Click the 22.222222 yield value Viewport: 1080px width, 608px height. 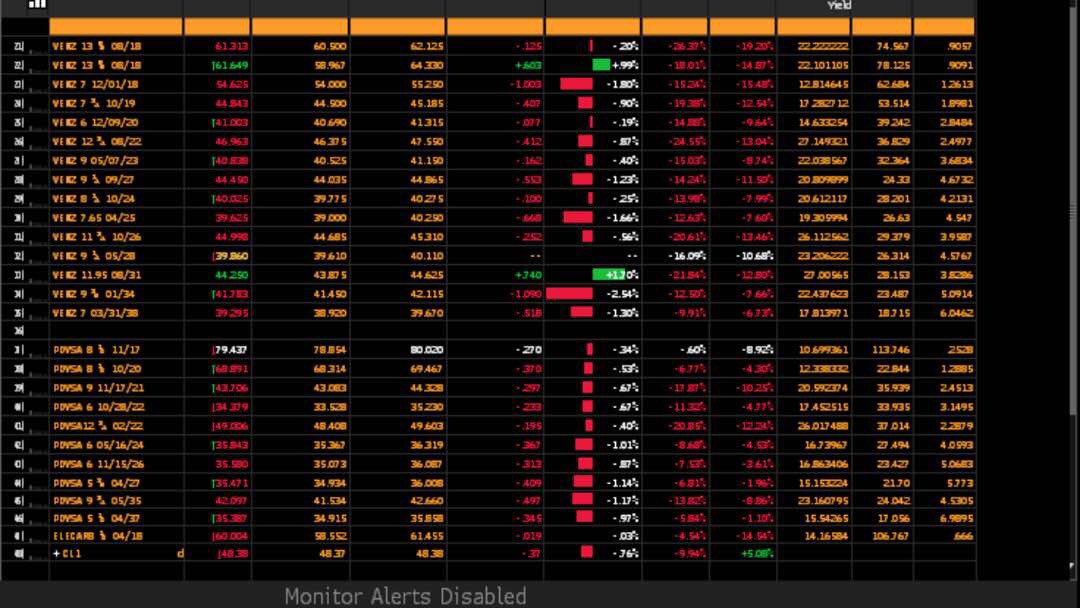pyautogui.click(x=823, y=46)
